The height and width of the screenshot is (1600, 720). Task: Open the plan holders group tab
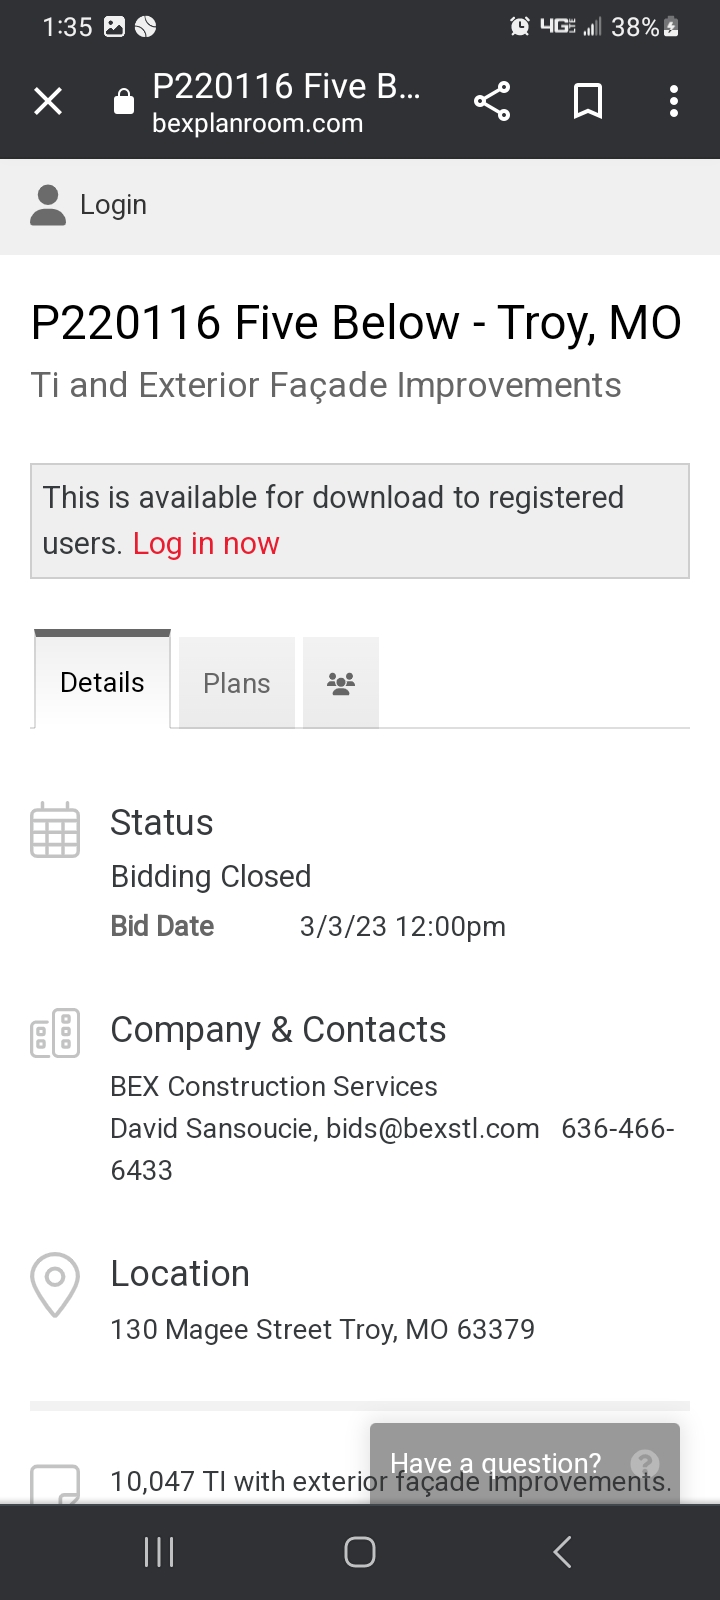[x=341, y=683]
